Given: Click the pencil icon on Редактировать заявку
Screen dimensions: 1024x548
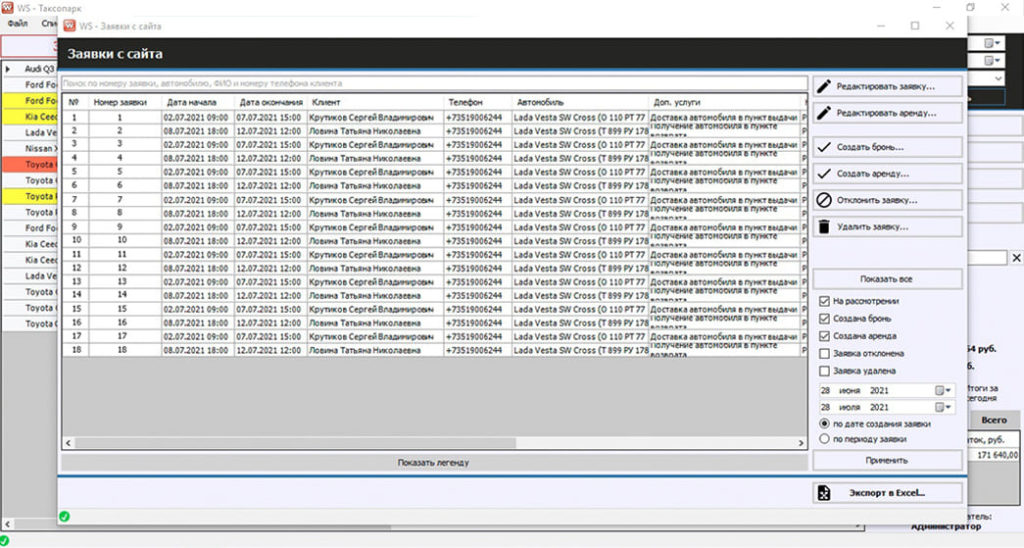Looking at the screenshot, I should tap(824, 86).
